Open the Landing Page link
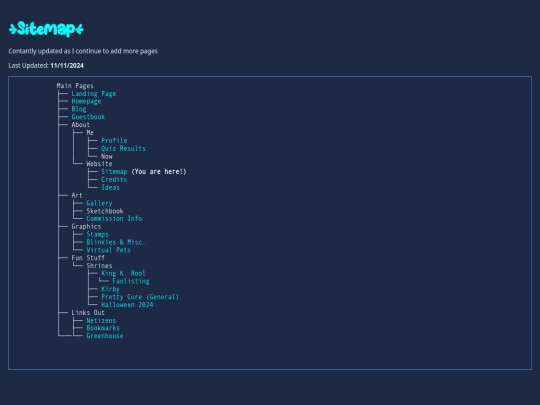 tap(94, 94)
